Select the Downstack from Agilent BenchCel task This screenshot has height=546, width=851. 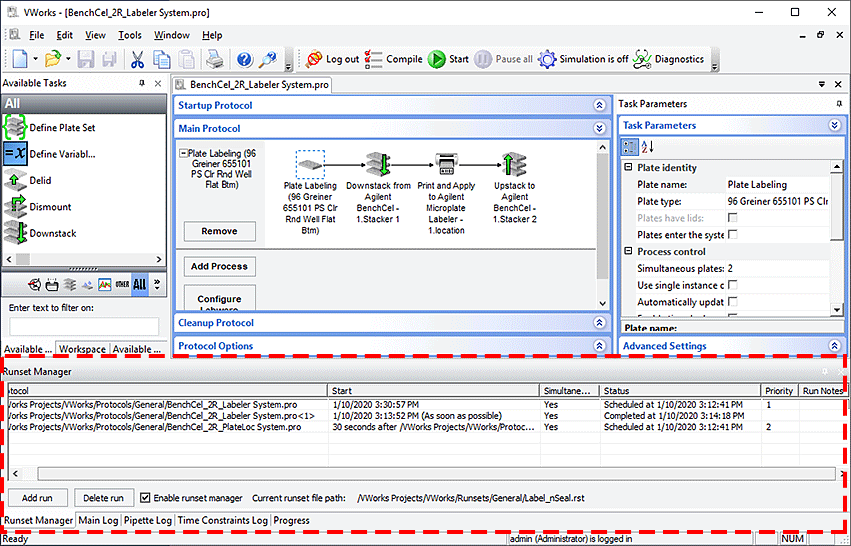(x=378, y=164)
